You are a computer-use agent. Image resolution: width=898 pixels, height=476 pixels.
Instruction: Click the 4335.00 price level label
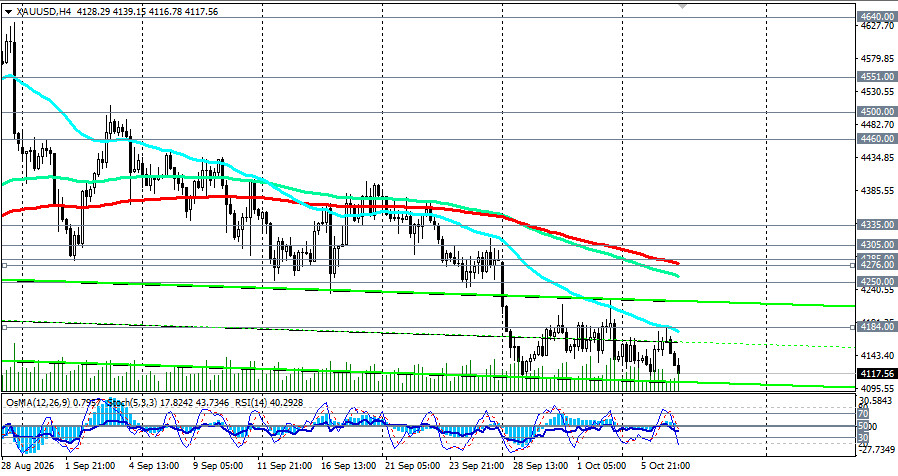[877, 225]
